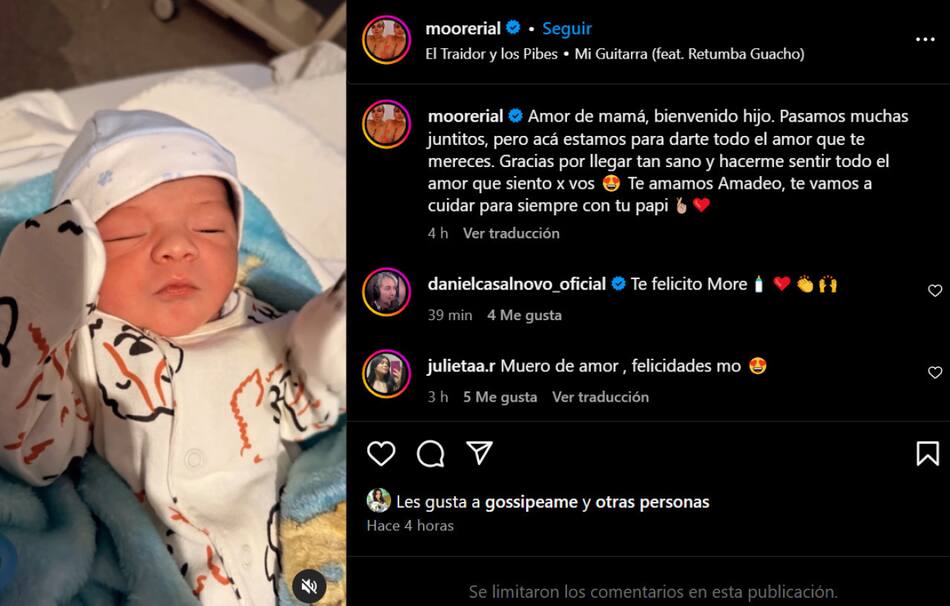Open three-dot more options menu
950x606 pixels.
tap(925, 39)
